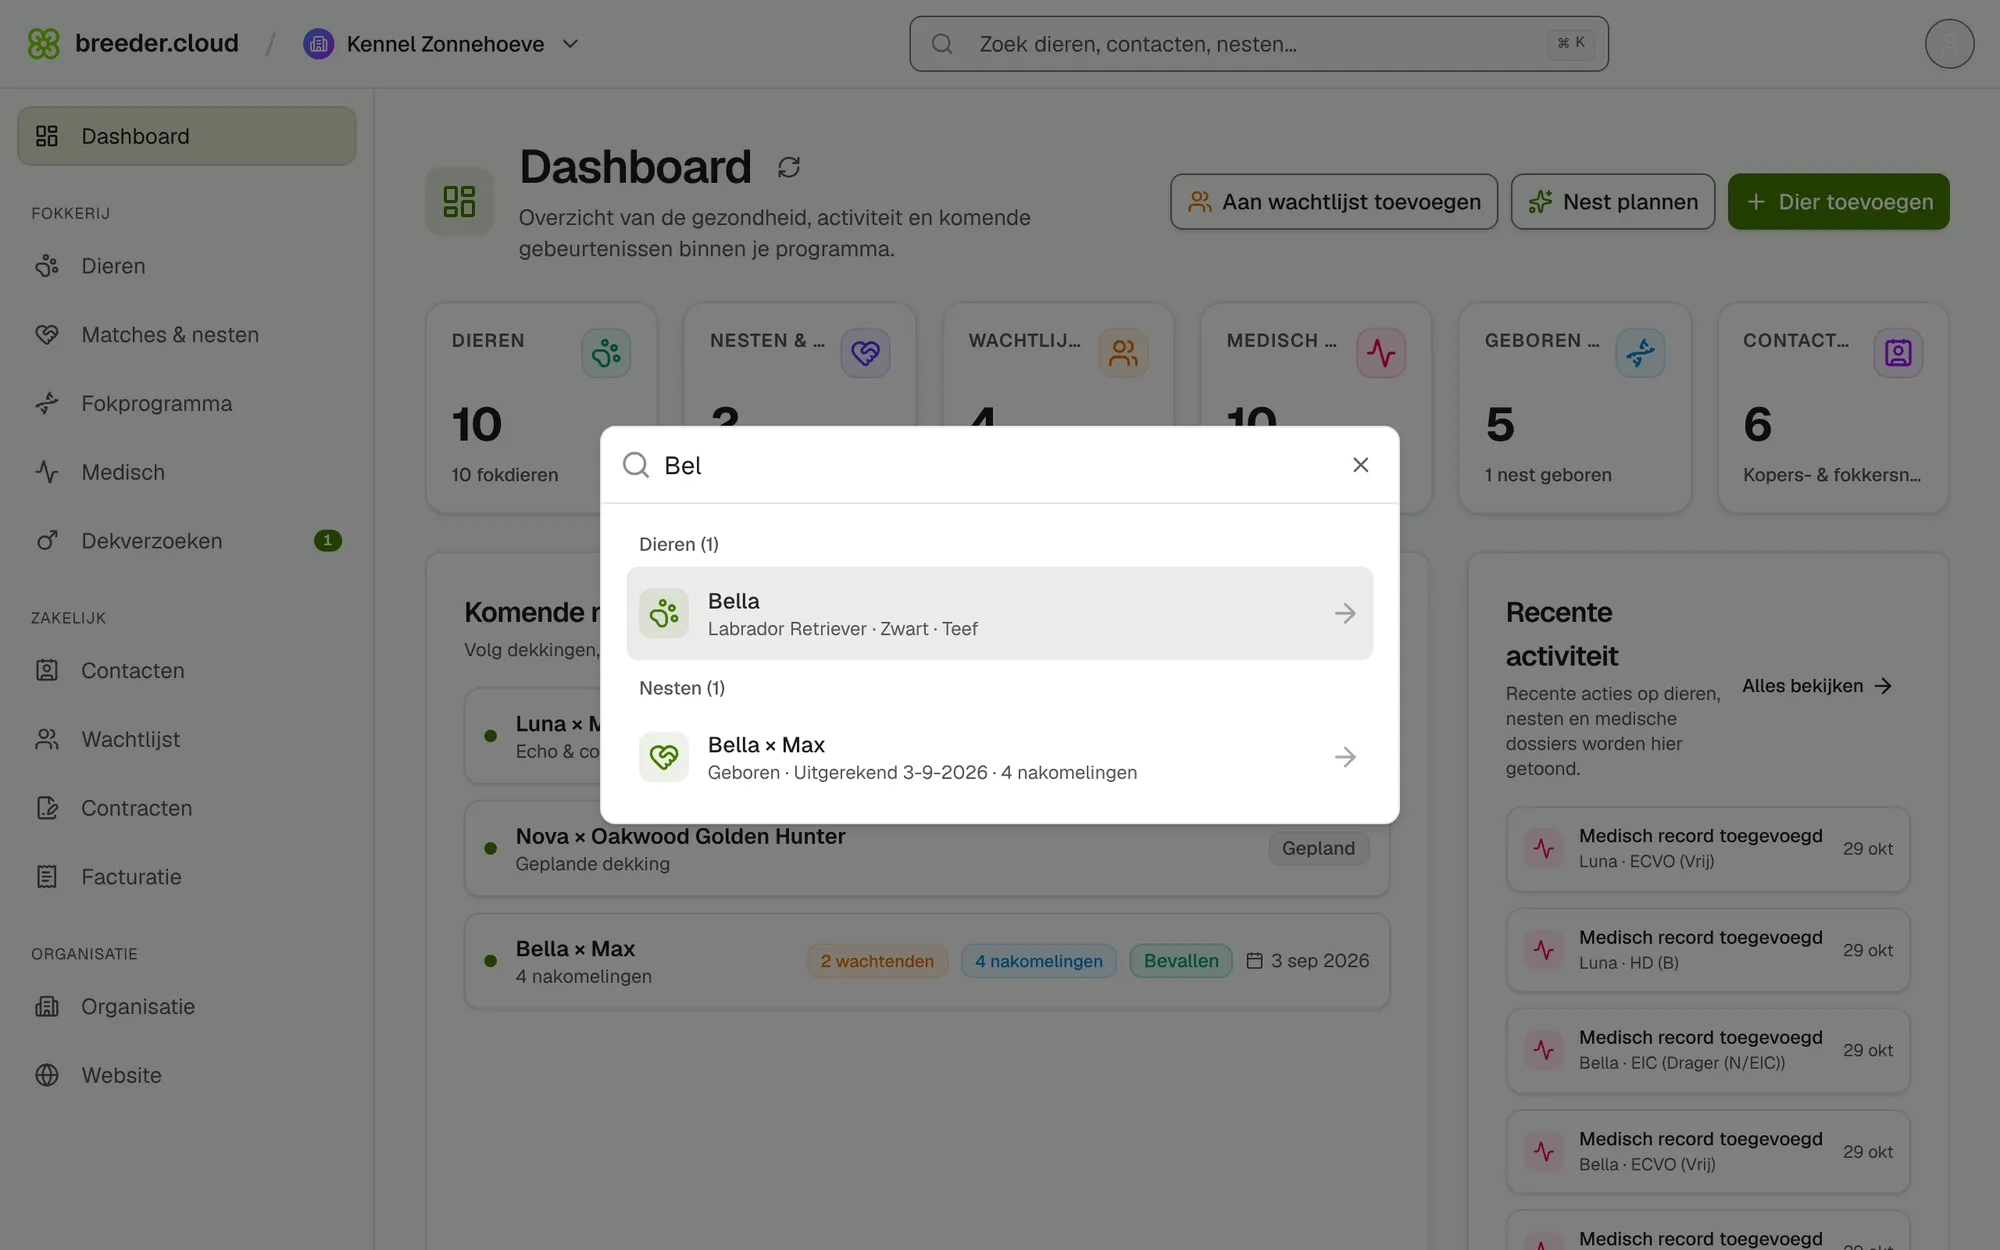Click the heart icon on Nesten card
2000x1250 pixels.
point(865,353)
